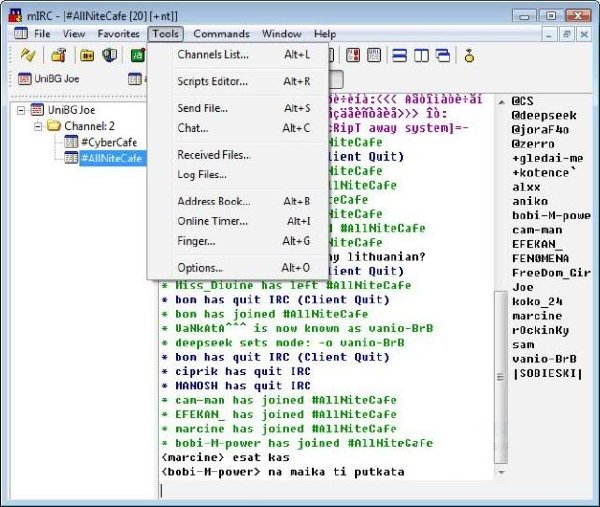Viewport: 600px width, 507px height.
Task: Choose Channels List from Tools menu
Action: pyautogui.click(x=238, y=55)
